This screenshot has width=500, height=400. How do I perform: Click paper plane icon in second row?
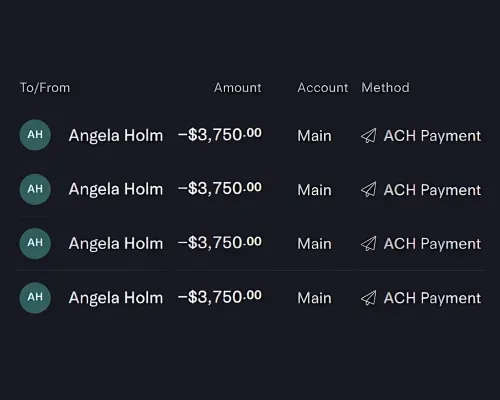tap(369, 190)
